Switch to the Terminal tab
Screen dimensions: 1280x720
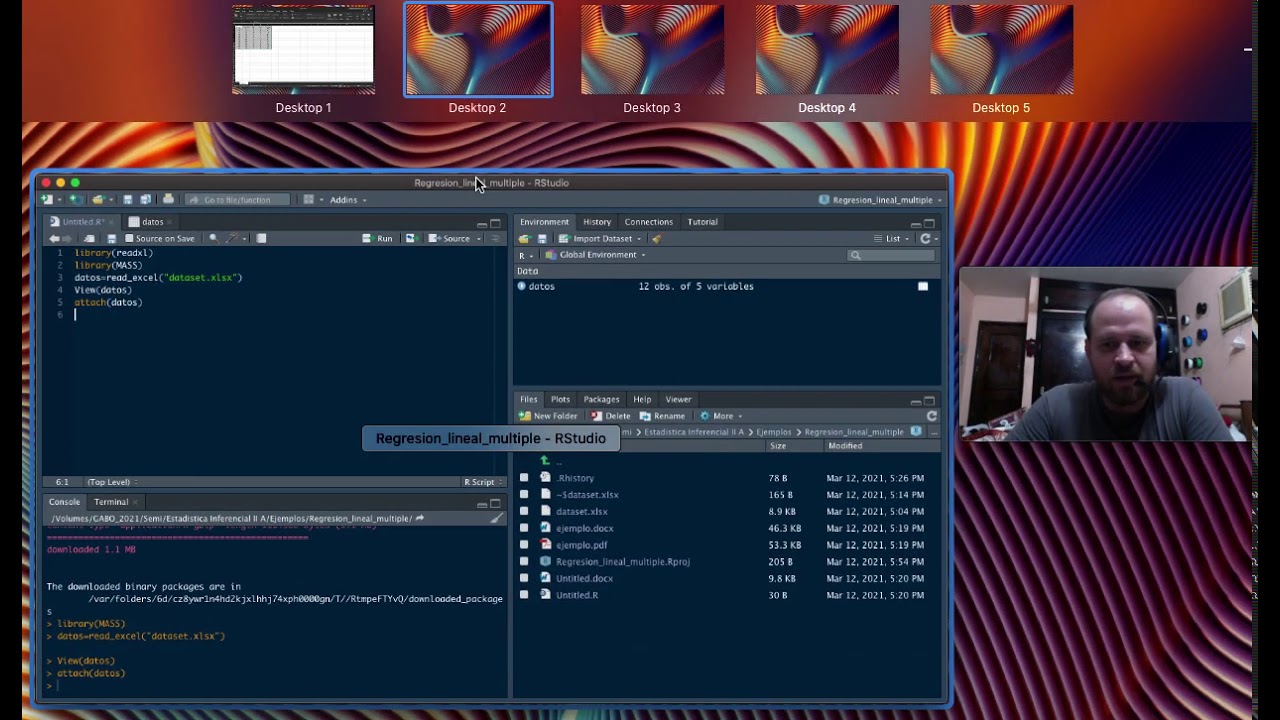point(111,502)
